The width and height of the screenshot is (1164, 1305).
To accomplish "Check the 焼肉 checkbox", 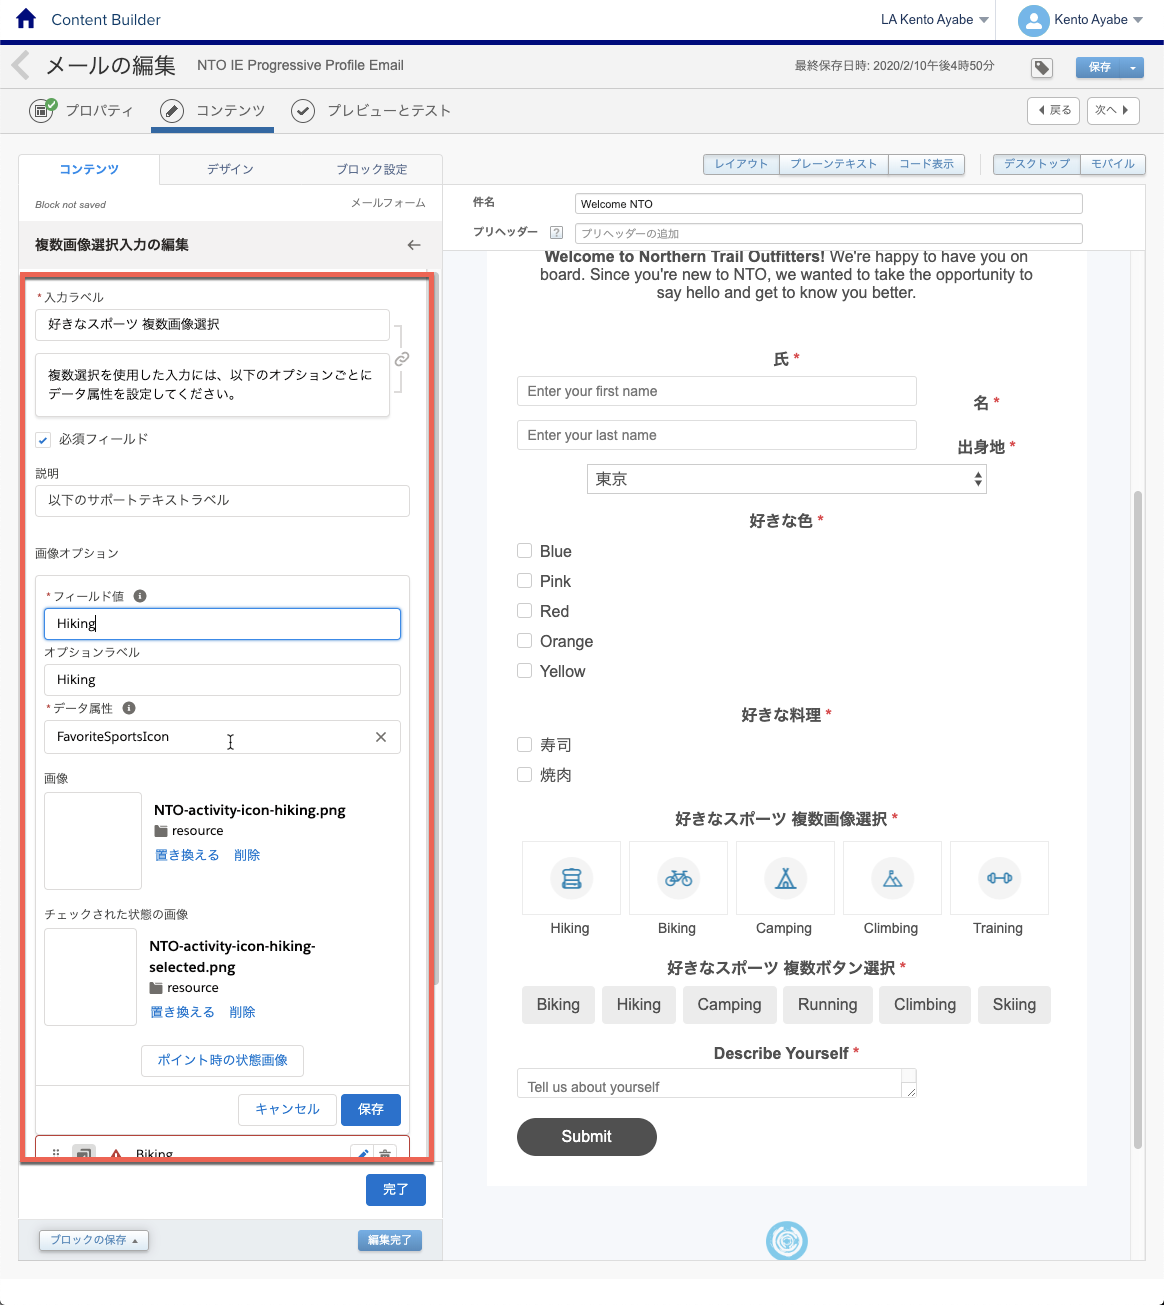I will tap(524, 775).
